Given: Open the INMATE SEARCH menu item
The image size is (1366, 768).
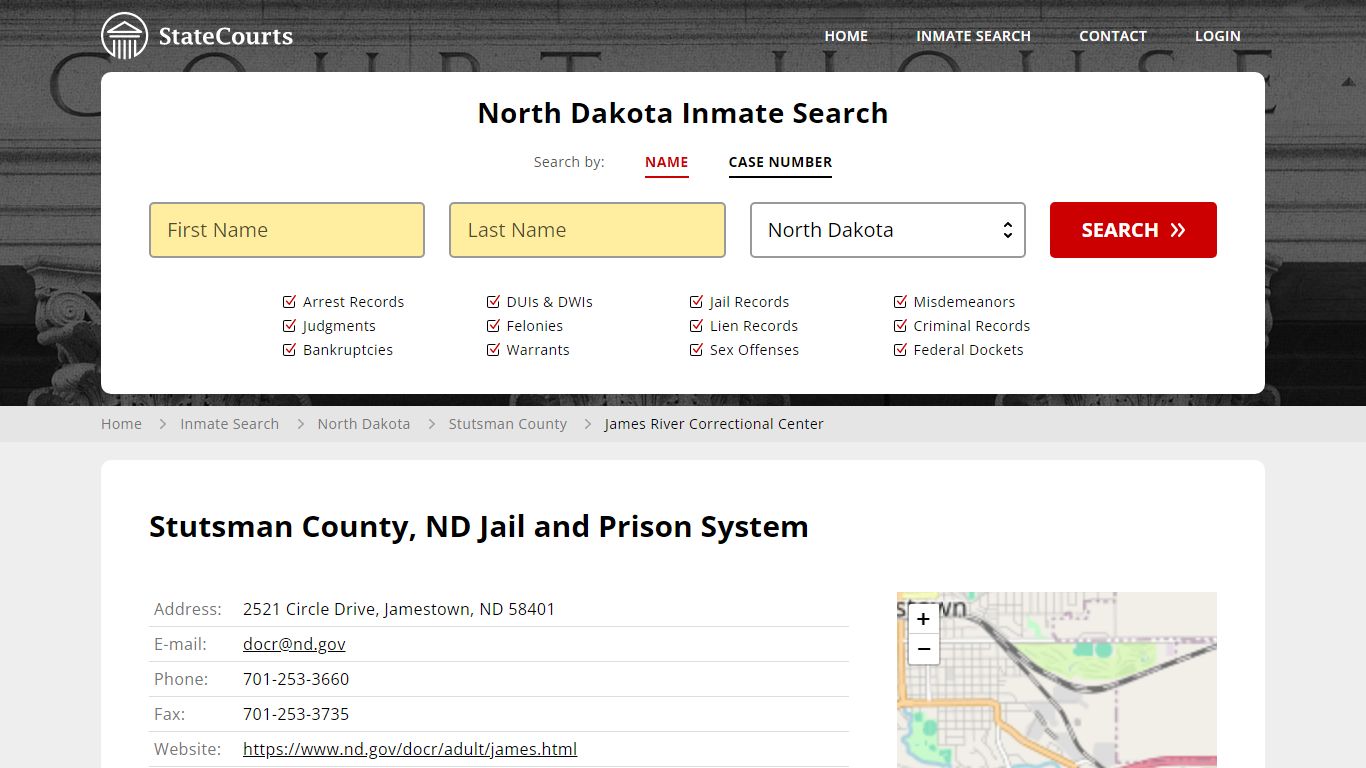Looking at the screenshot, I should tap(973, 36).
